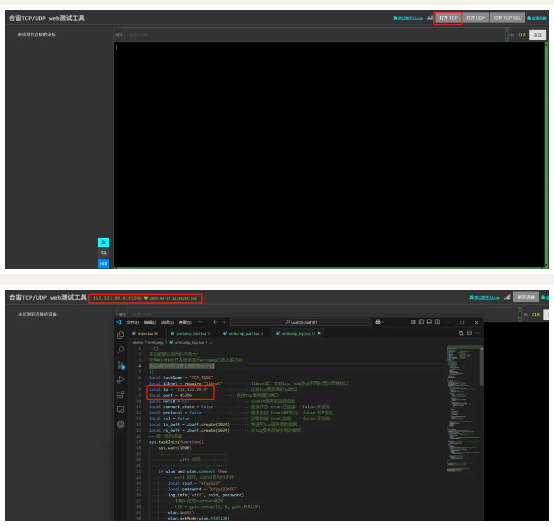Click the 打开 UDP button
The image size is (554, 526).
[476, 18]
